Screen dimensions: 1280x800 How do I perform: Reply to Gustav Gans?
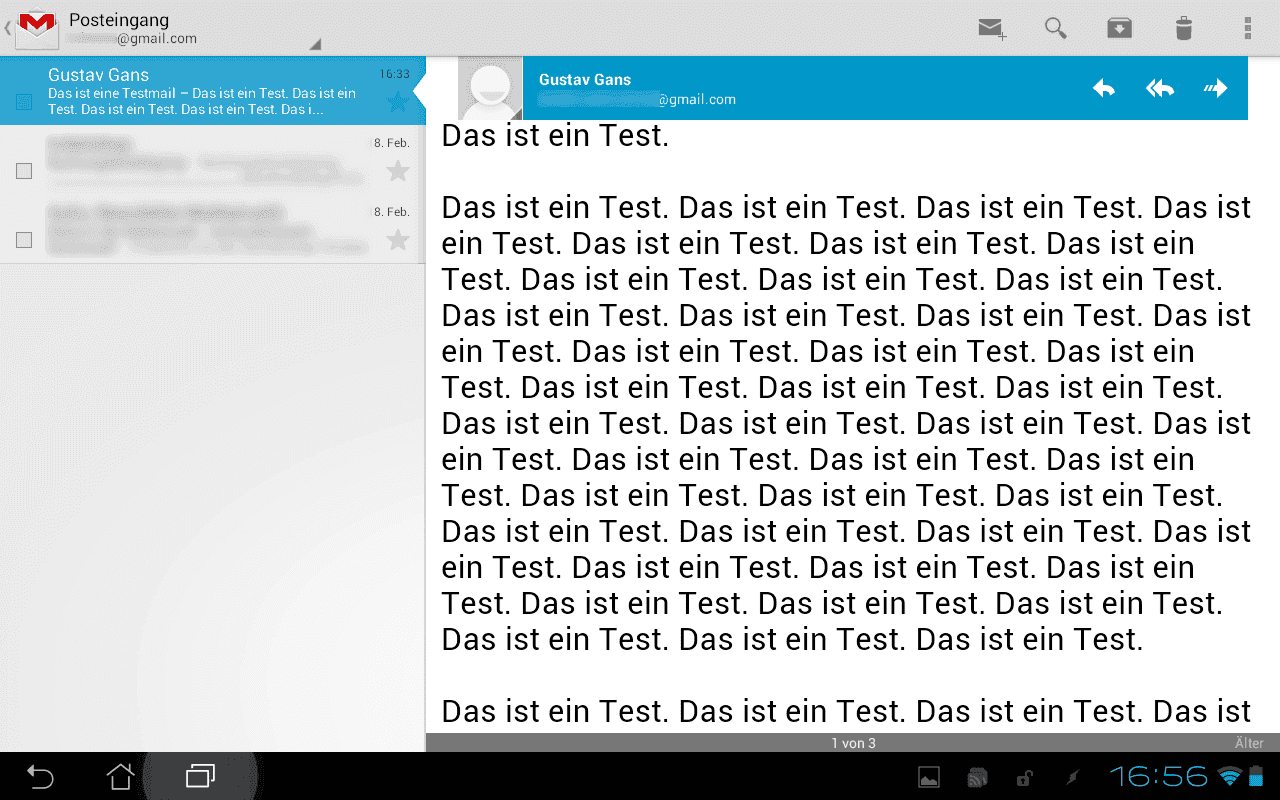click(1103, 89)
